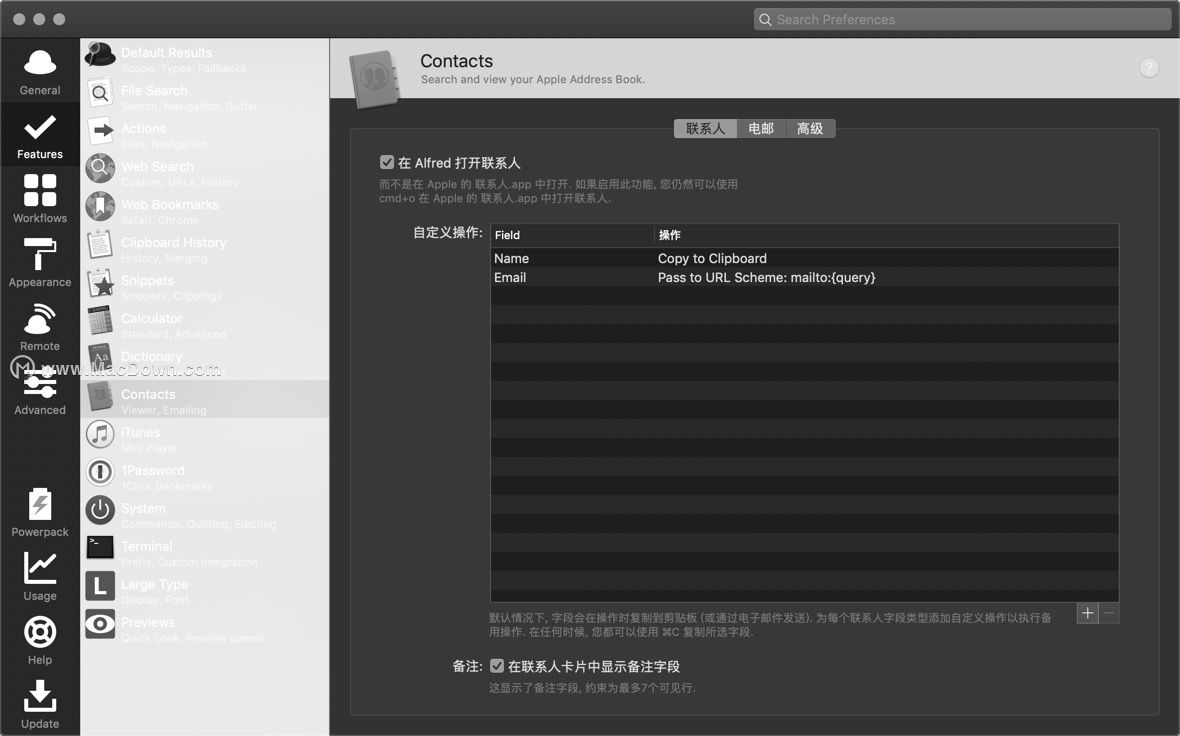
Task: Open the Terminal feature settings
Action: (x=205, y=551)
